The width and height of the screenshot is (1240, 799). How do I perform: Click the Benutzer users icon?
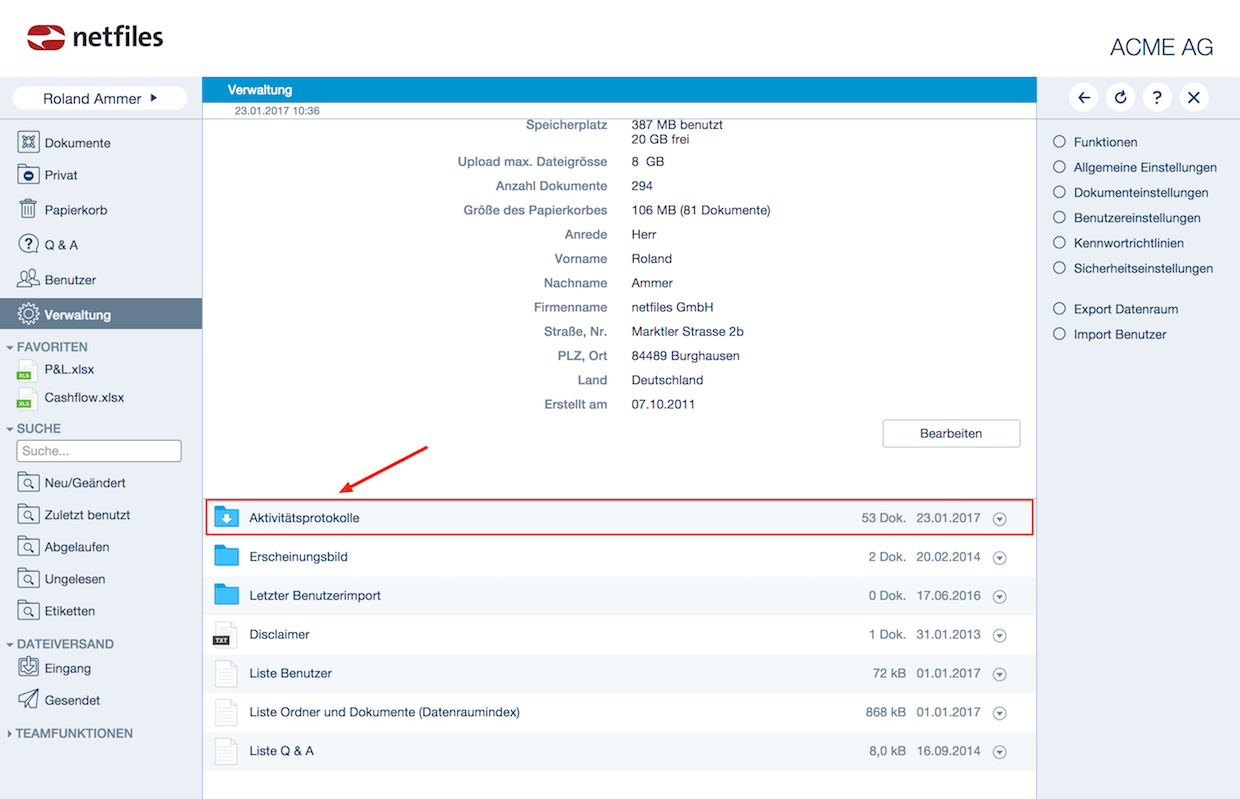coord(28,279)
